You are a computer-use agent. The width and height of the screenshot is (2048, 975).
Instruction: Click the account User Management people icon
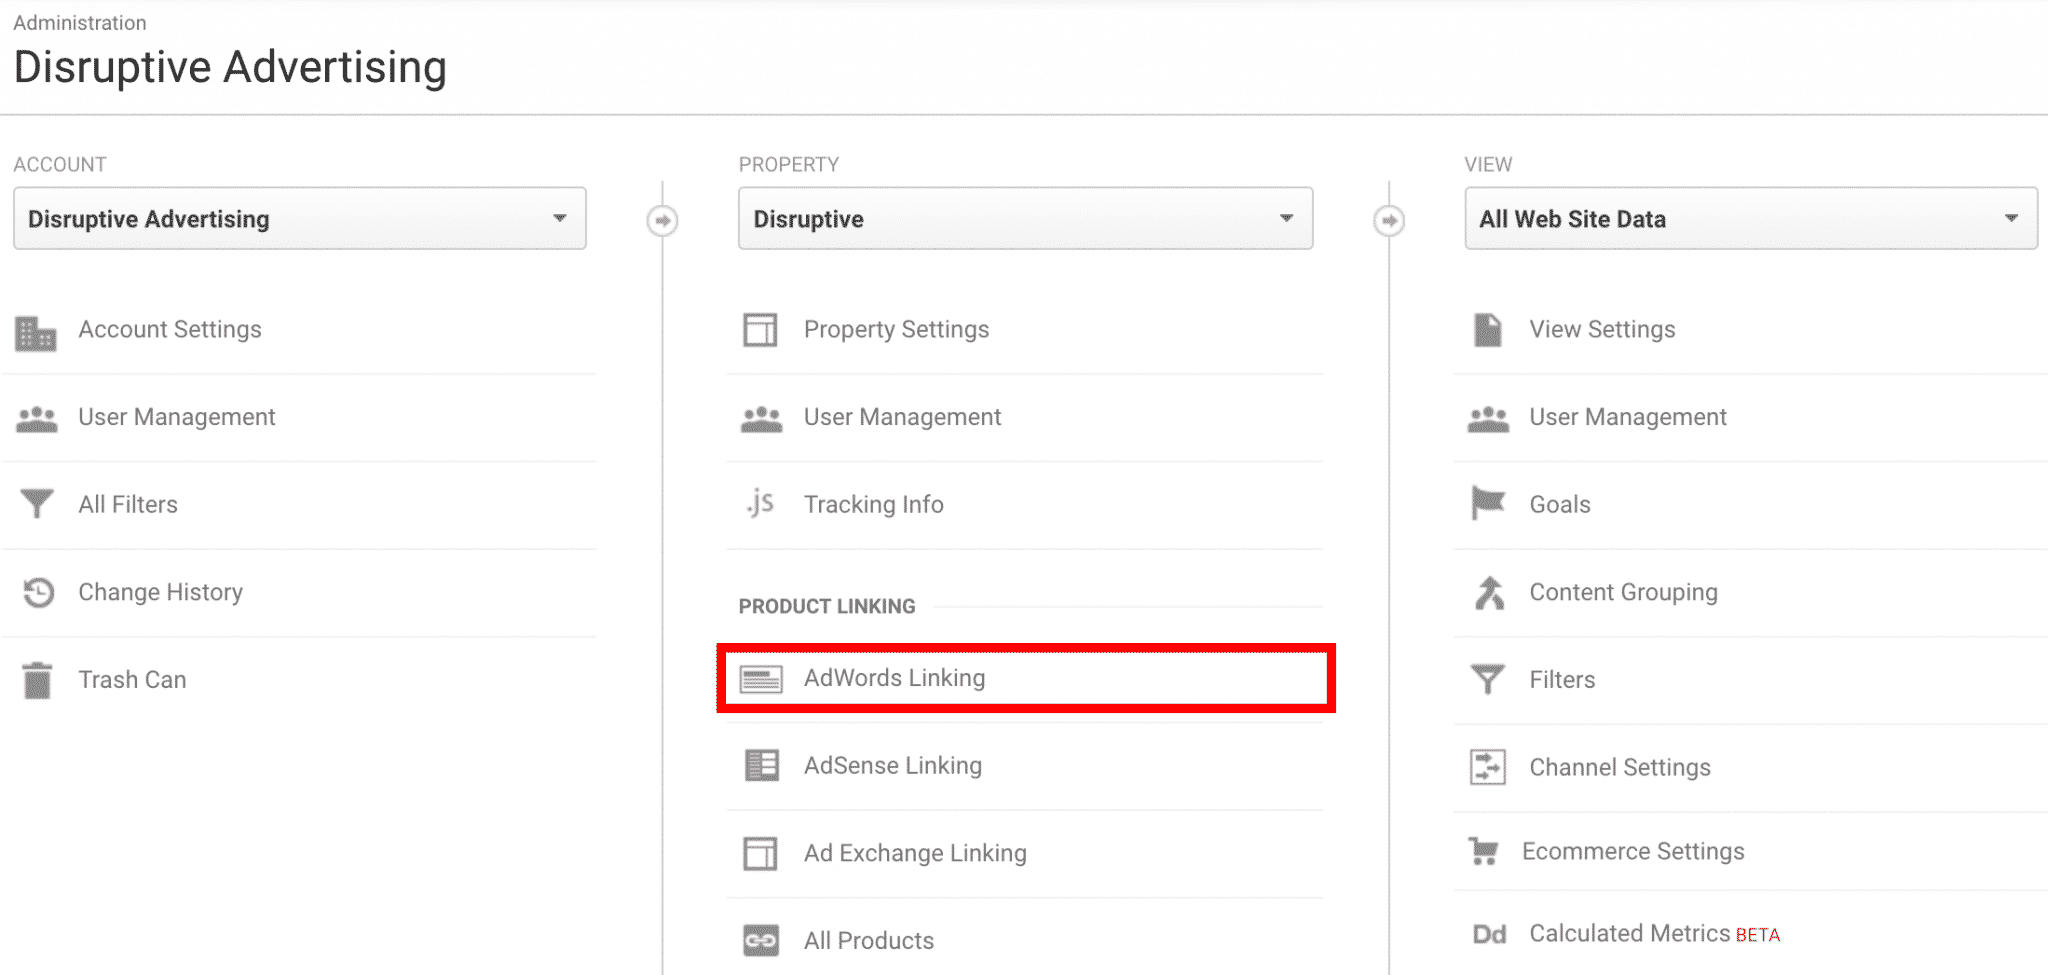(37, 419)
